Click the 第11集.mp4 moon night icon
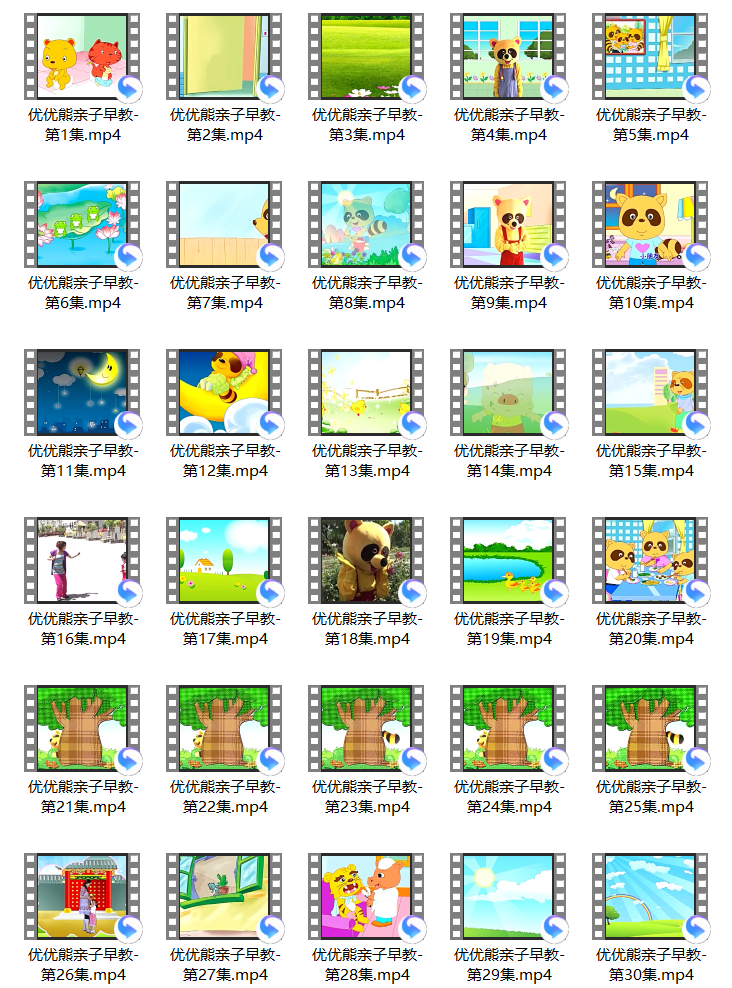This screenshot has width=732, height=988. tap(82, 393)
